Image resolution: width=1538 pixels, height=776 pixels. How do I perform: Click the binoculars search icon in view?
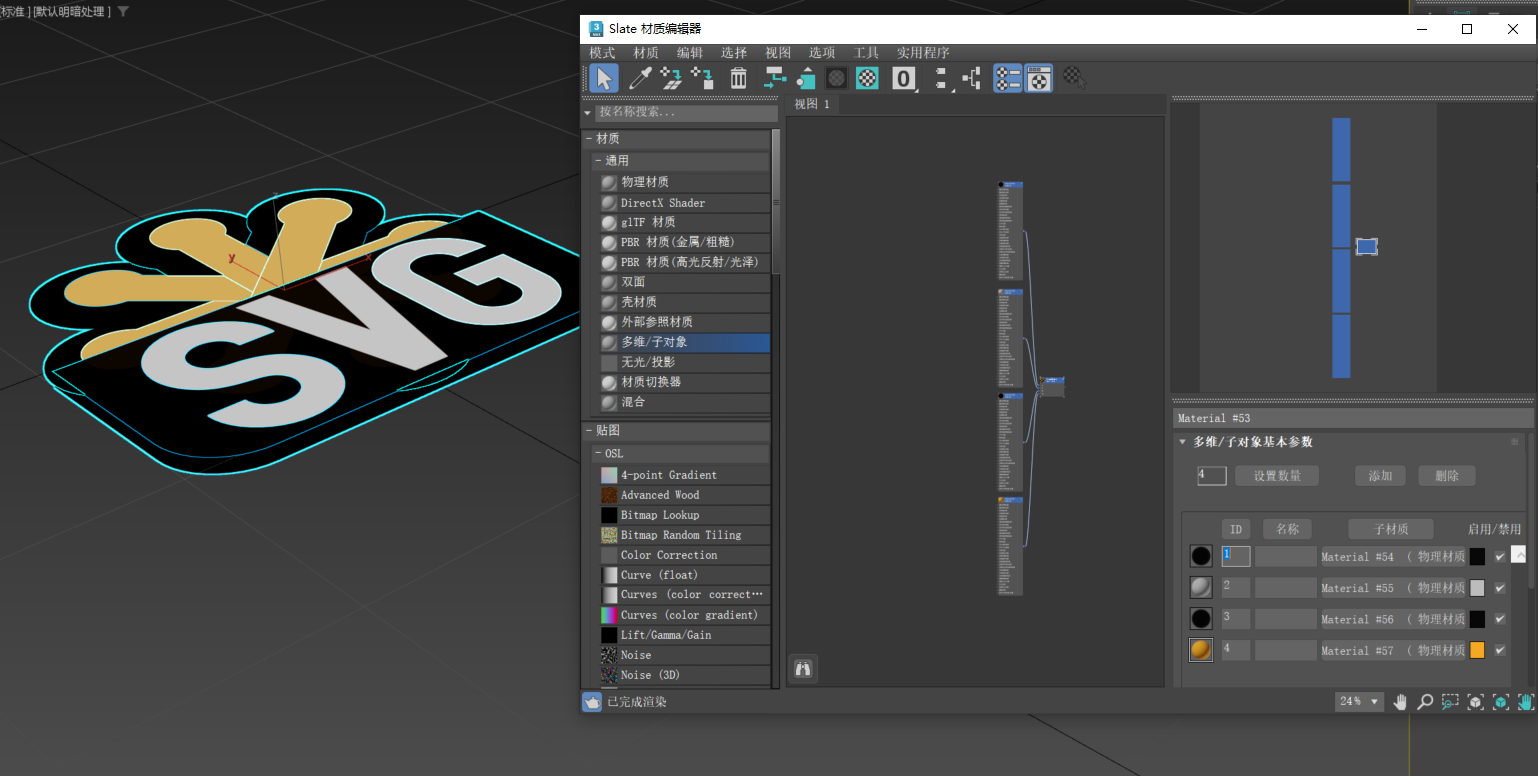tap(802, 669)
